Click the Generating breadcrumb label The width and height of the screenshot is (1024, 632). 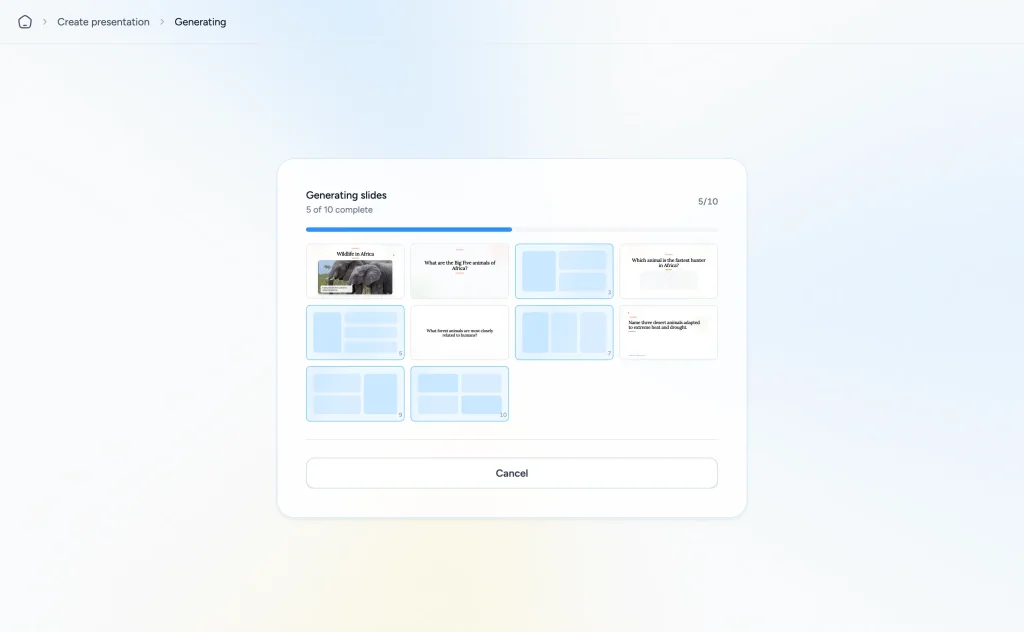tap(200, 22)
